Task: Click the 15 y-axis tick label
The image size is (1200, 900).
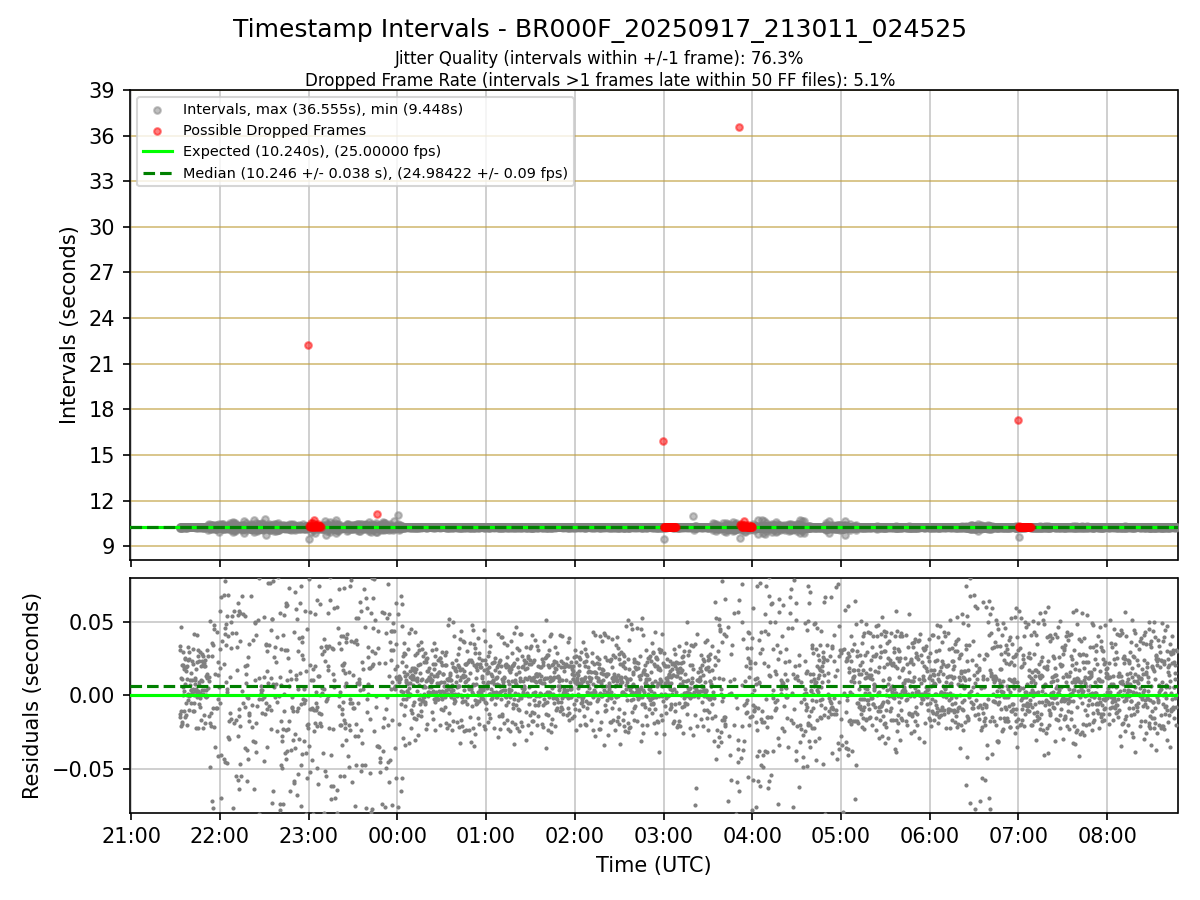Action: coord(102,455)
